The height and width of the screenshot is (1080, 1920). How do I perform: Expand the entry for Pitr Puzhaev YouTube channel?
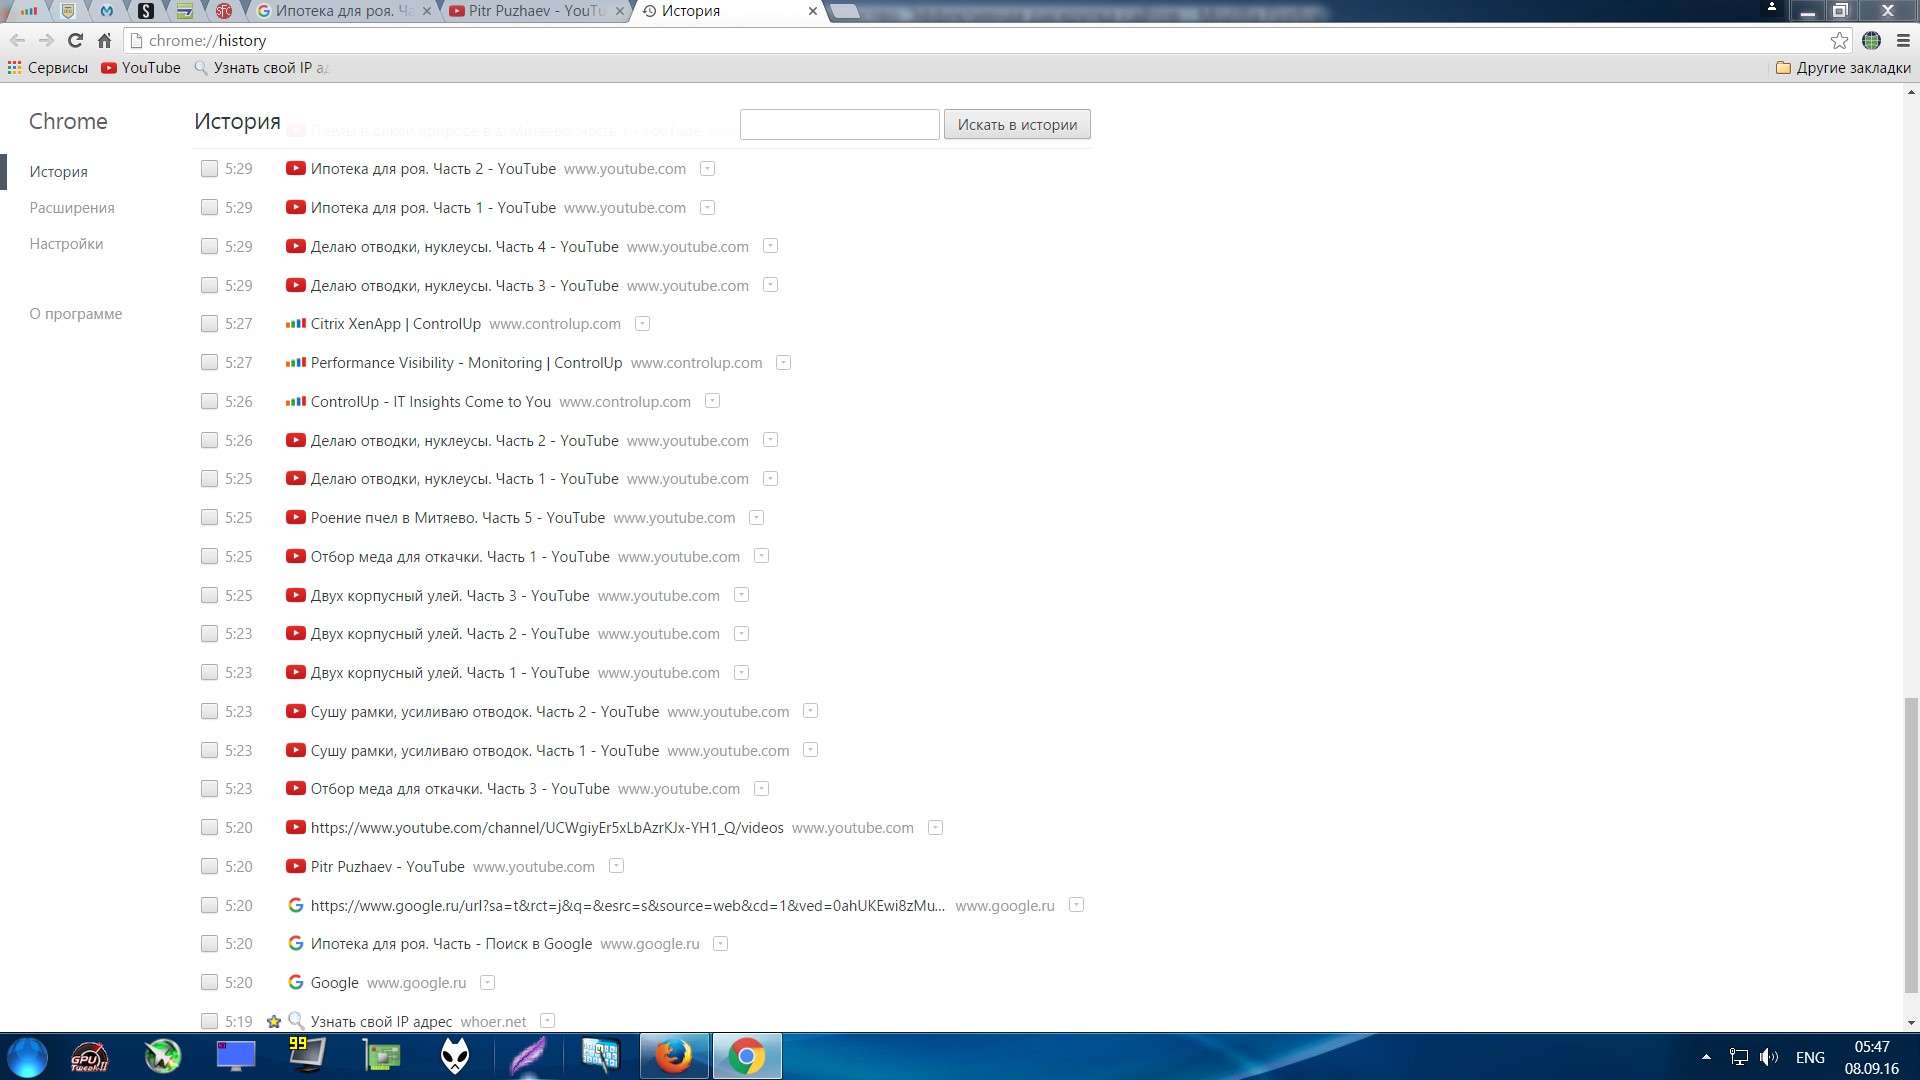pyautogui.click(x=616, y=865)
